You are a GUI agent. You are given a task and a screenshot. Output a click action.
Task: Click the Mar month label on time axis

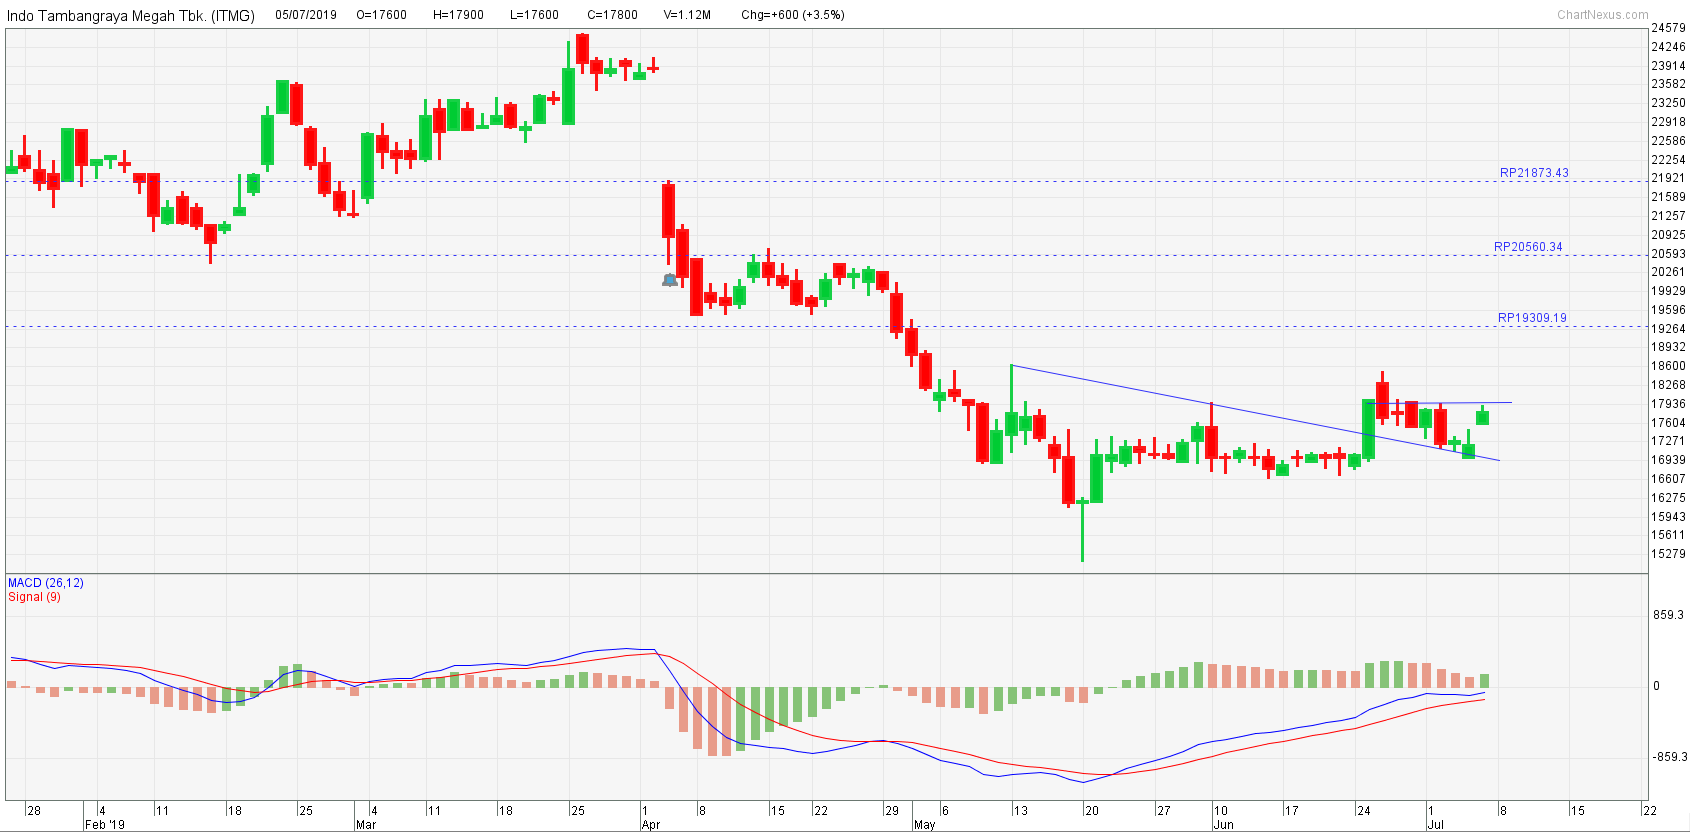tap(366, 825)
